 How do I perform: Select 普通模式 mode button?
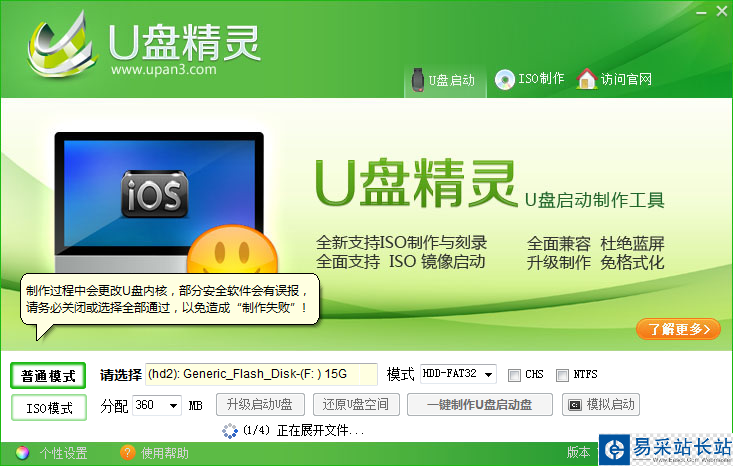coord(48,376)
